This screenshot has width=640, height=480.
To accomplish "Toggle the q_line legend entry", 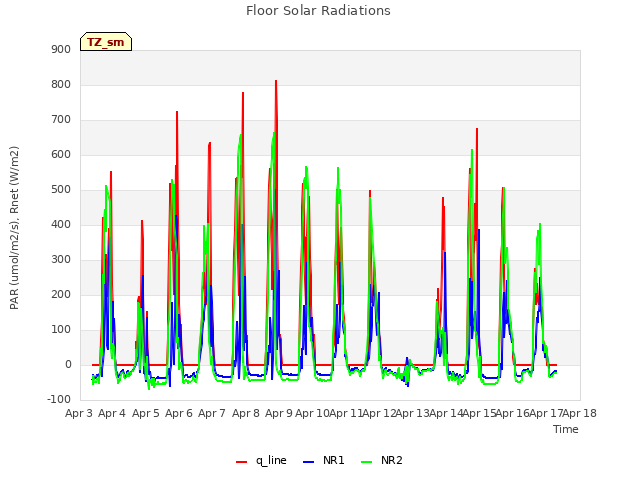I will (261, 460).
